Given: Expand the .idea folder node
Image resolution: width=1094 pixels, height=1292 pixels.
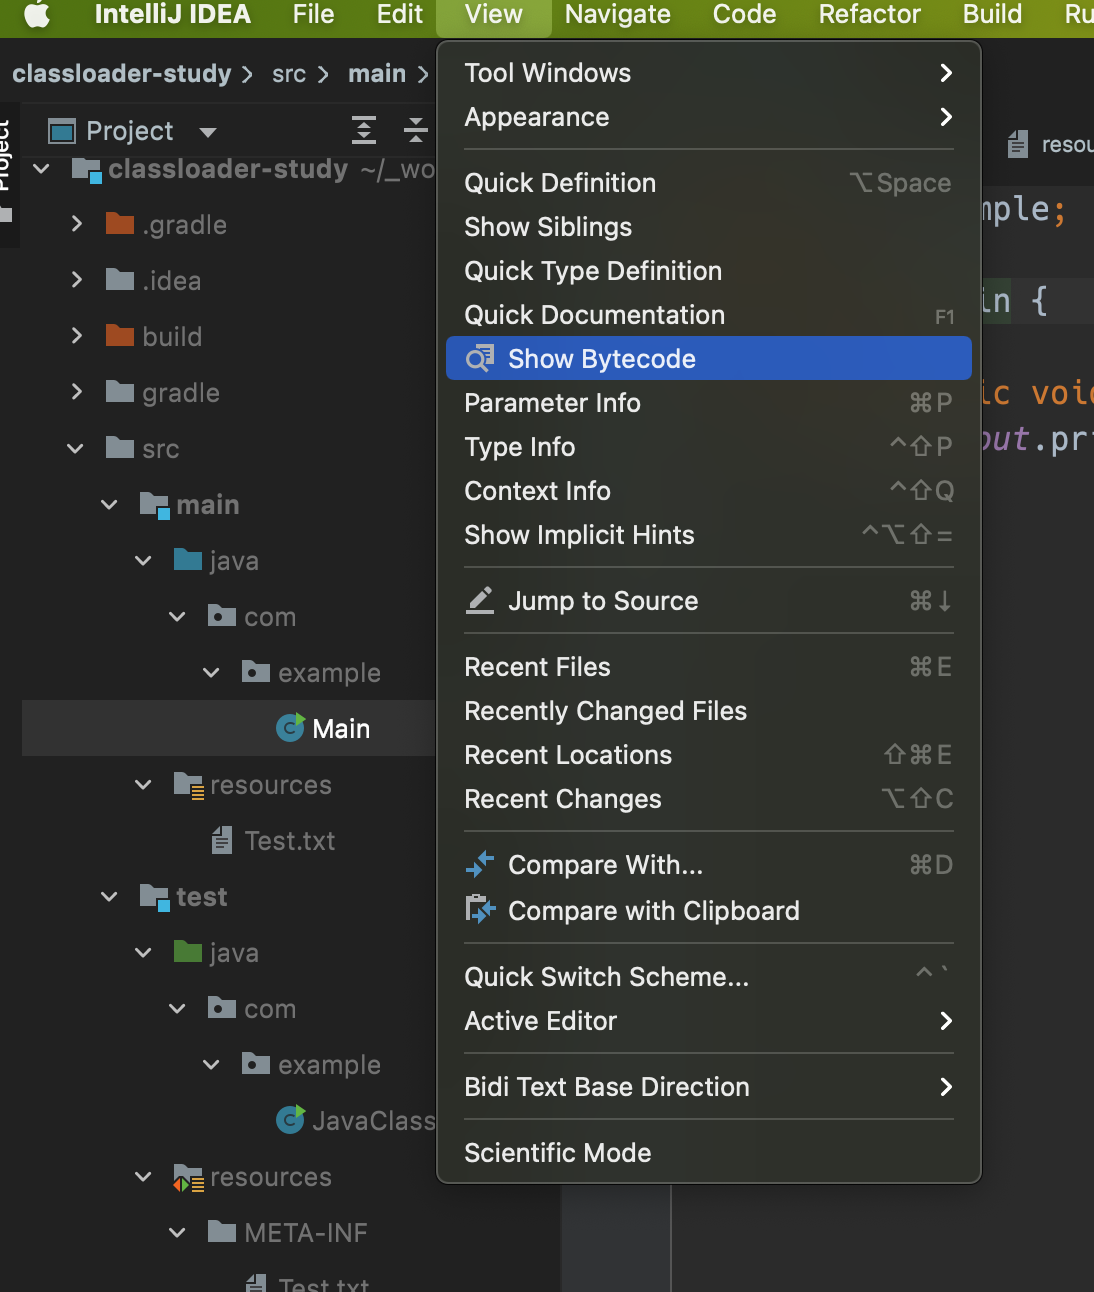Looking at the screenshot, I should point(76,280).
